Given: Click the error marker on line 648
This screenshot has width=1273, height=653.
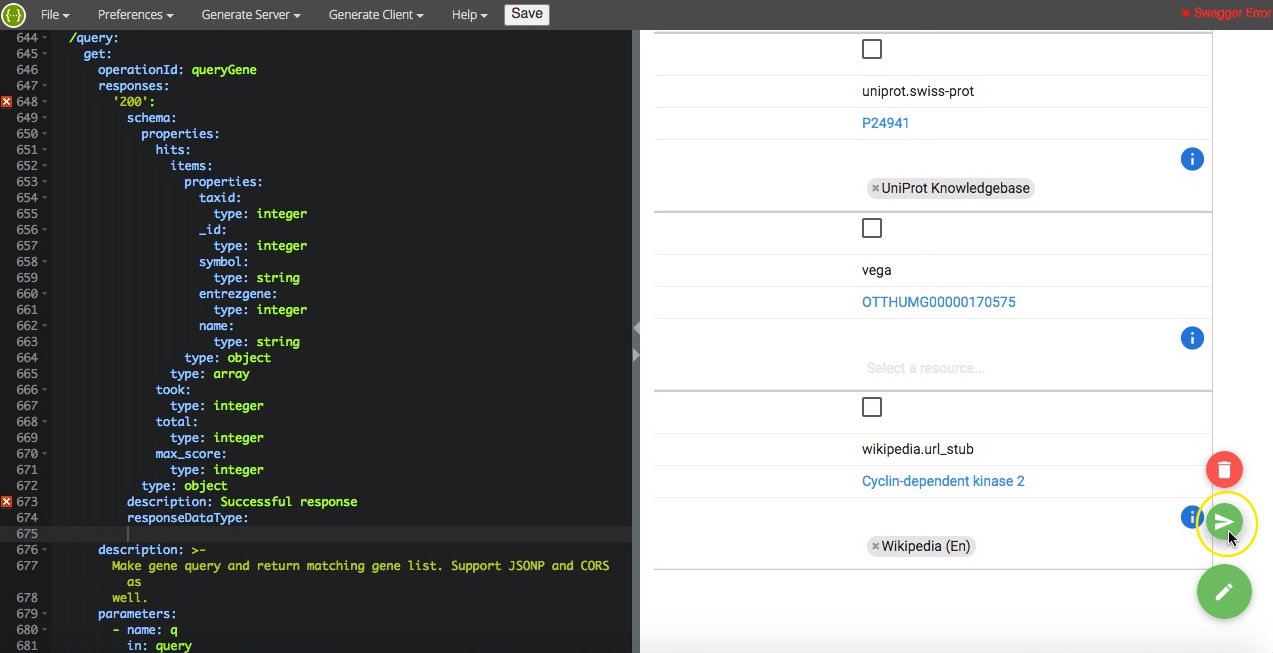Looking at the screenshot, I should pos(7,102).
